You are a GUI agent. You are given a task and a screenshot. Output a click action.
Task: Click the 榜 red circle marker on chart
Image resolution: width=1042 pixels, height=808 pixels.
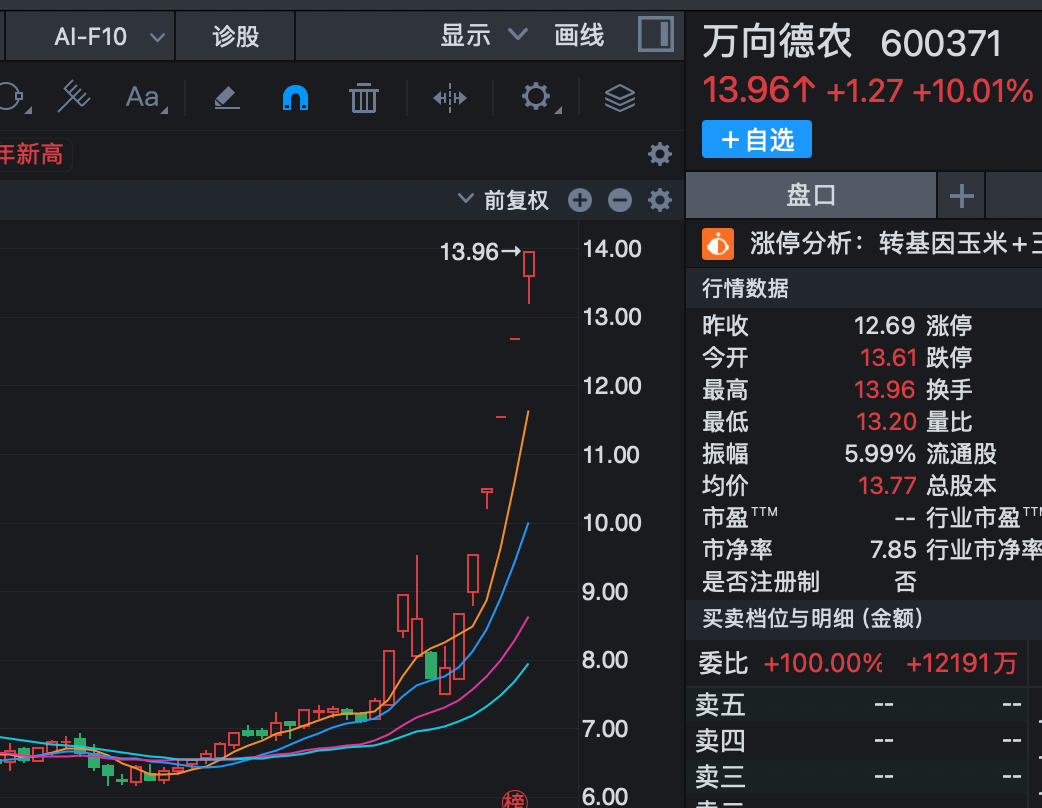click(514, 799)
